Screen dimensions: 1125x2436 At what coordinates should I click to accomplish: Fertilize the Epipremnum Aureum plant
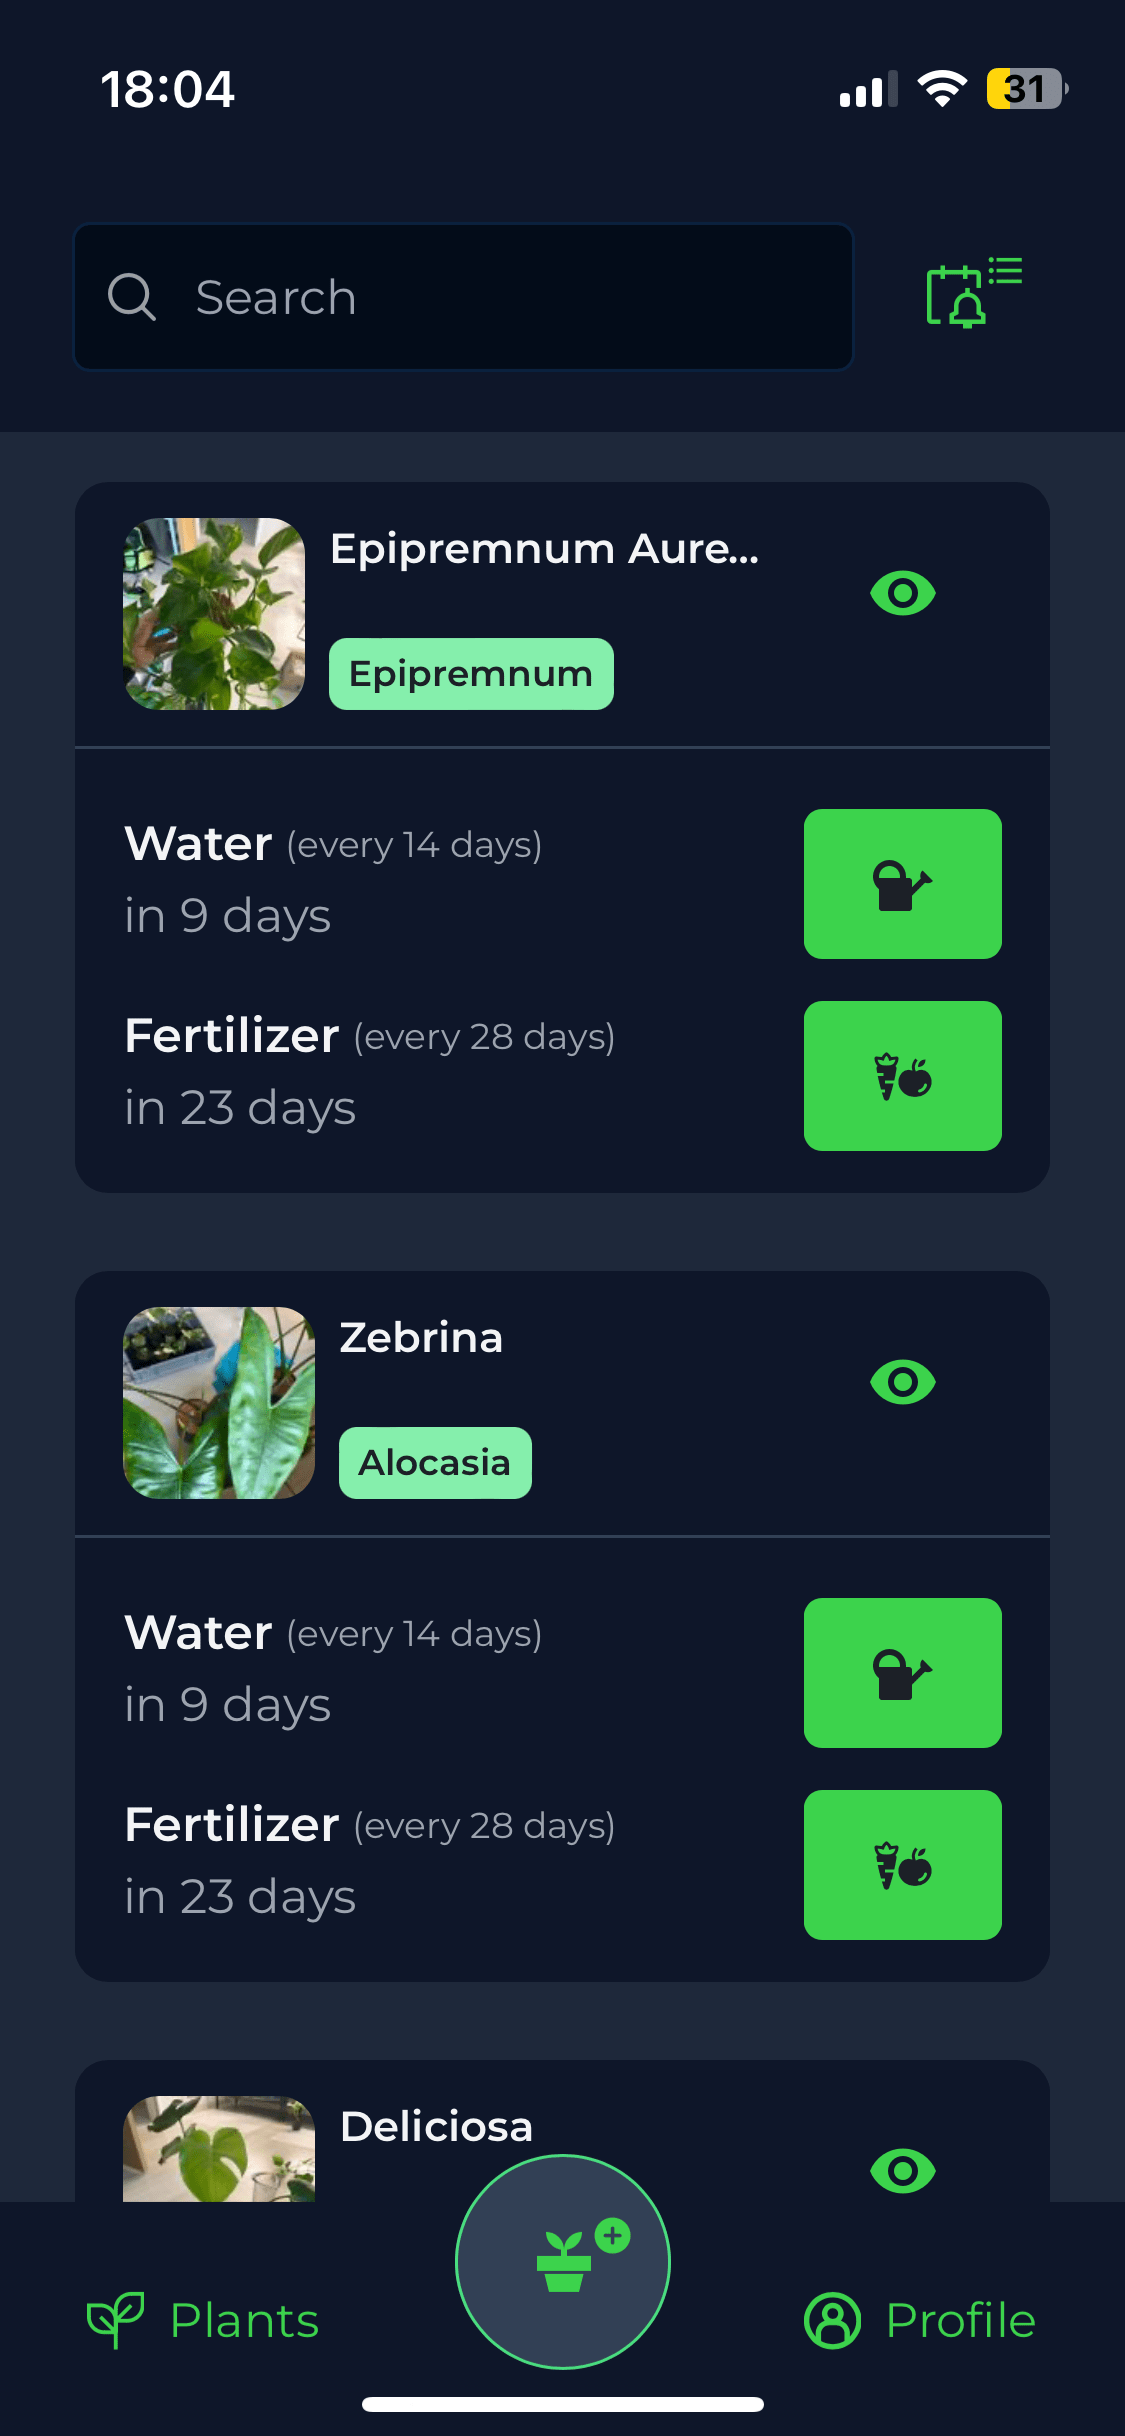click(902, 1076)
